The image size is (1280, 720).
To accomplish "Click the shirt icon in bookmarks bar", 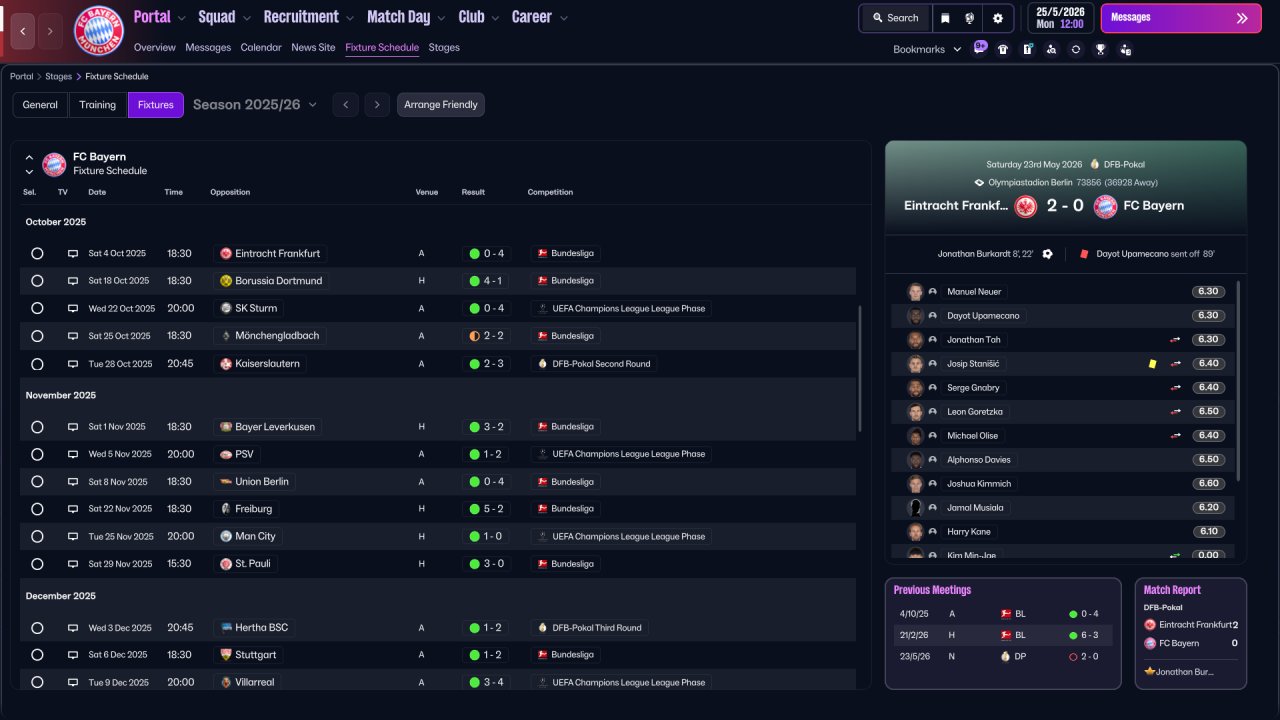I will coord(1003,49).
